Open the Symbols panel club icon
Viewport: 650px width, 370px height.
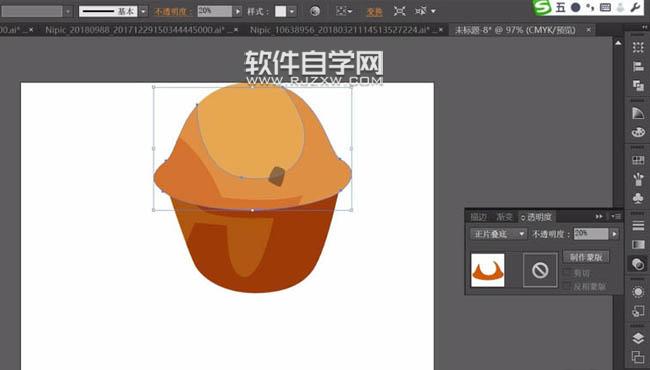point(638,198)
